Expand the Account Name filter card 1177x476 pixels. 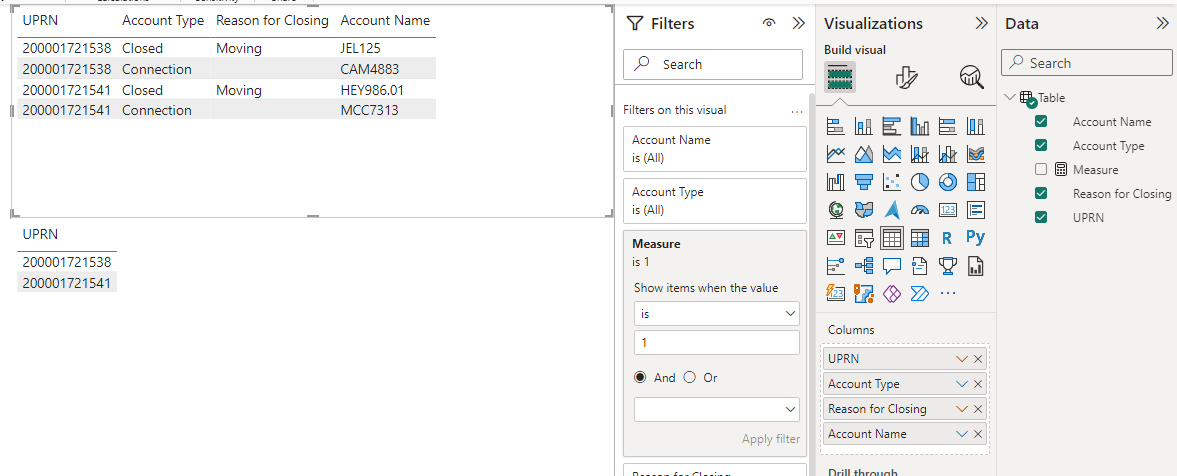715,149
